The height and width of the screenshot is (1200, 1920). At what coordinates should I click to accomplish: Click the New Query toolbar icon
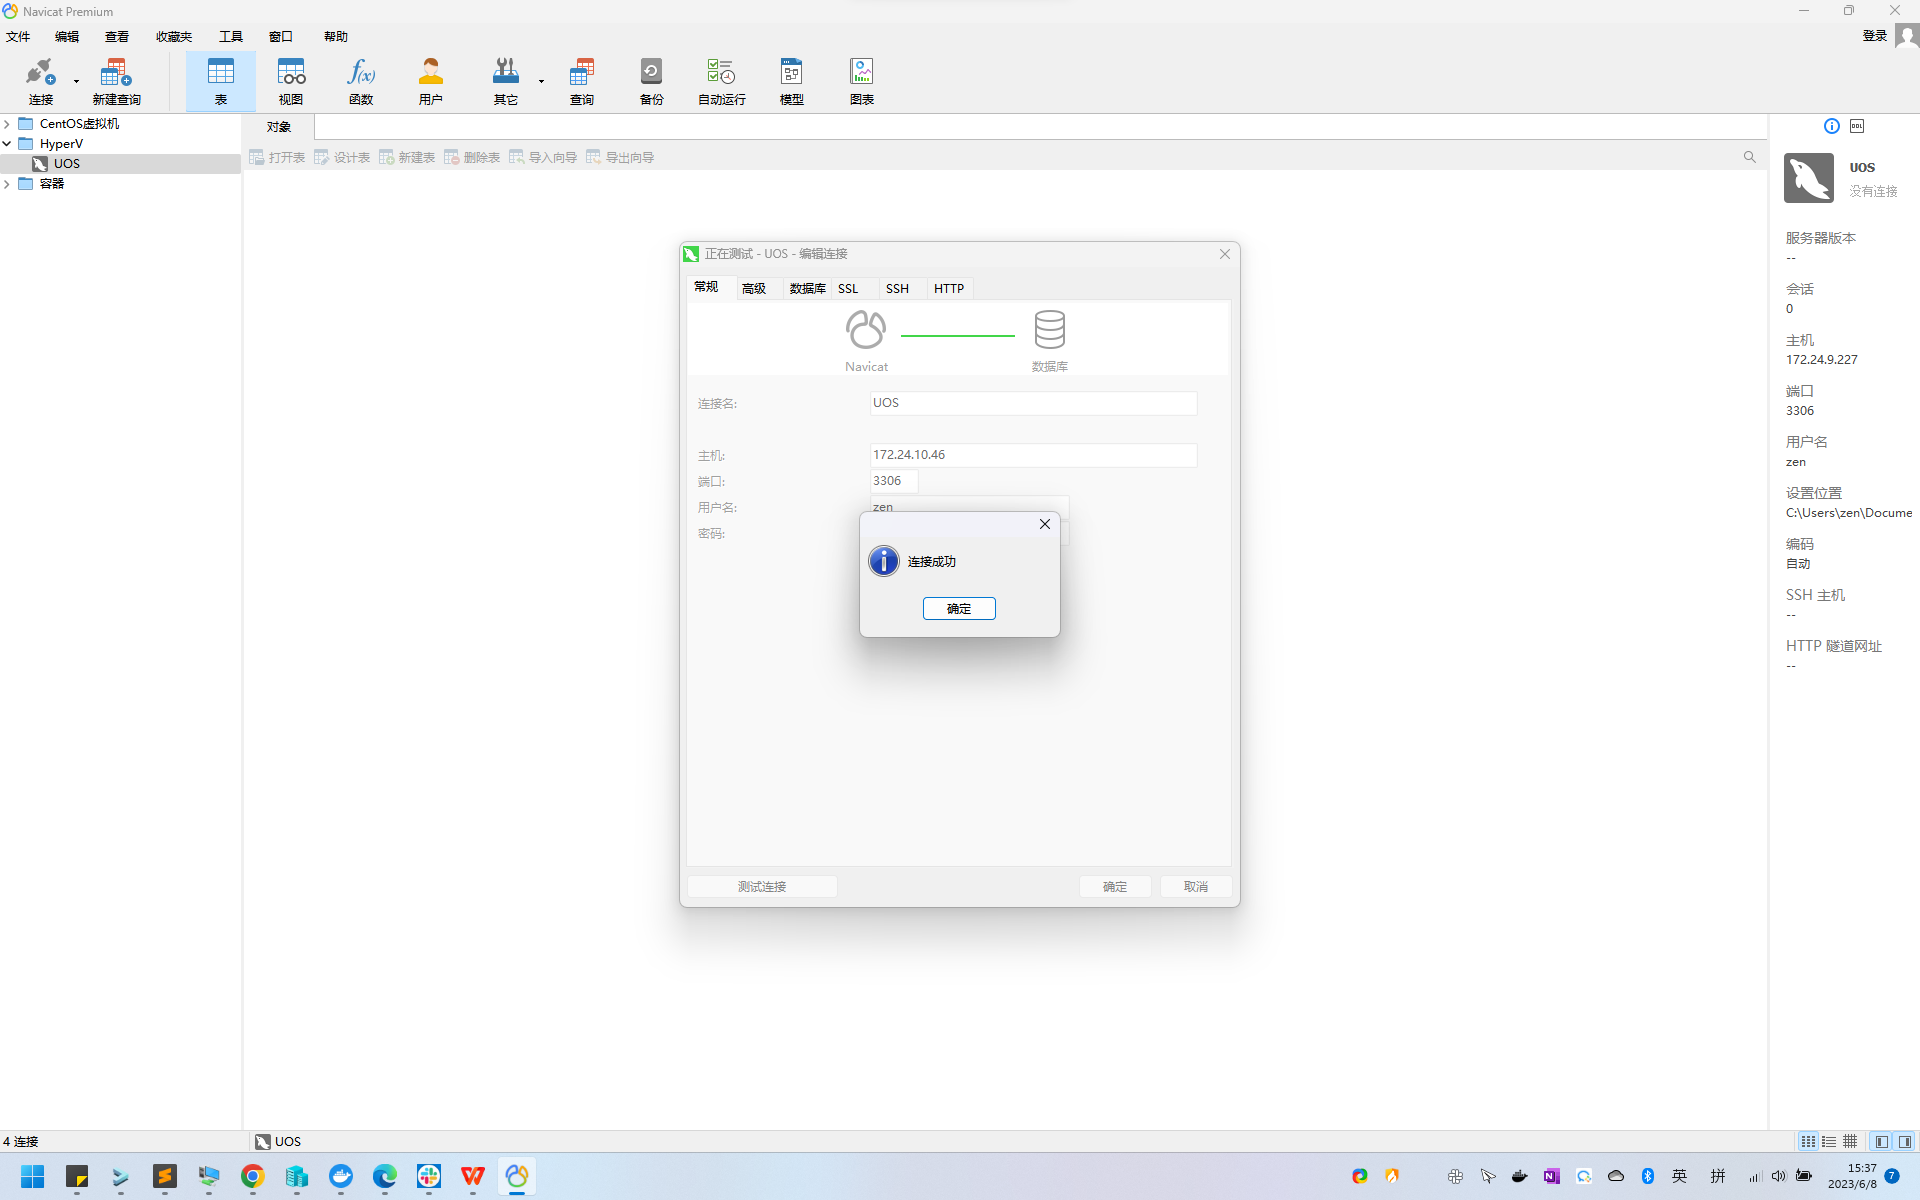click(x=116, y=81)
